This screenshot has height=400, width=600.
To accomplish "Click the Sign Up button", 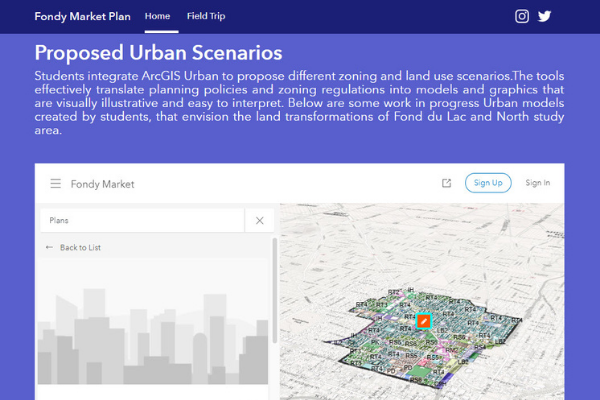I will [x=488, y=183].
